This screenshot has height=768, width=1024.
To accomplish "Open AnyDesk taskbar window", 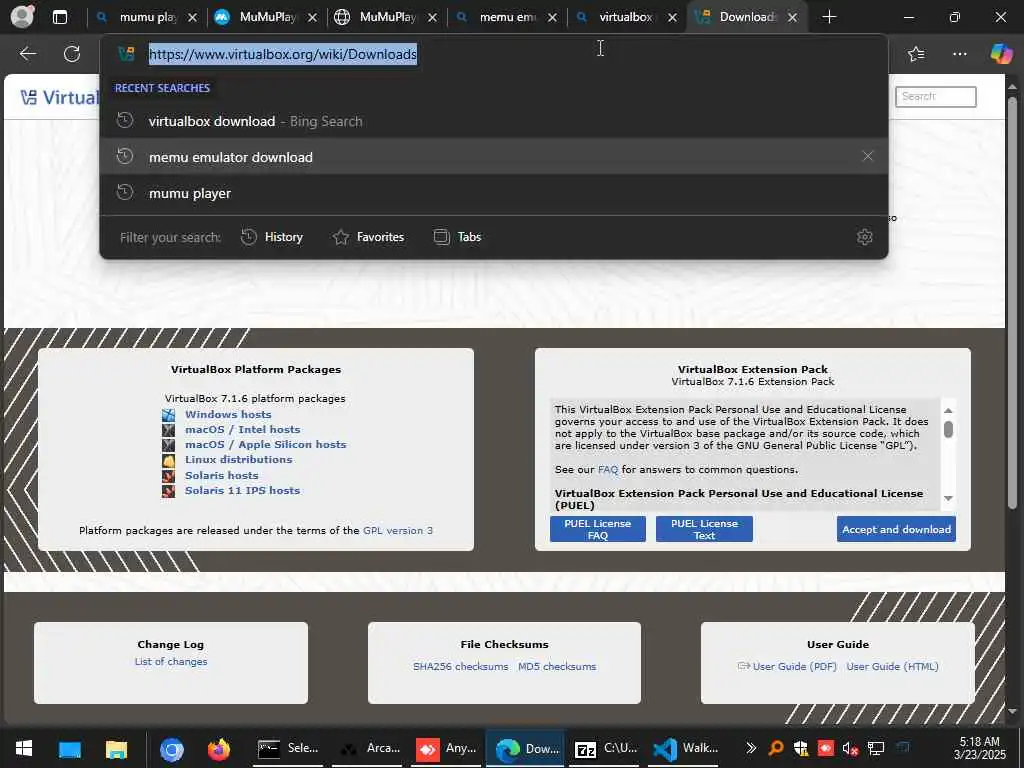I will [x=447, y=748].
